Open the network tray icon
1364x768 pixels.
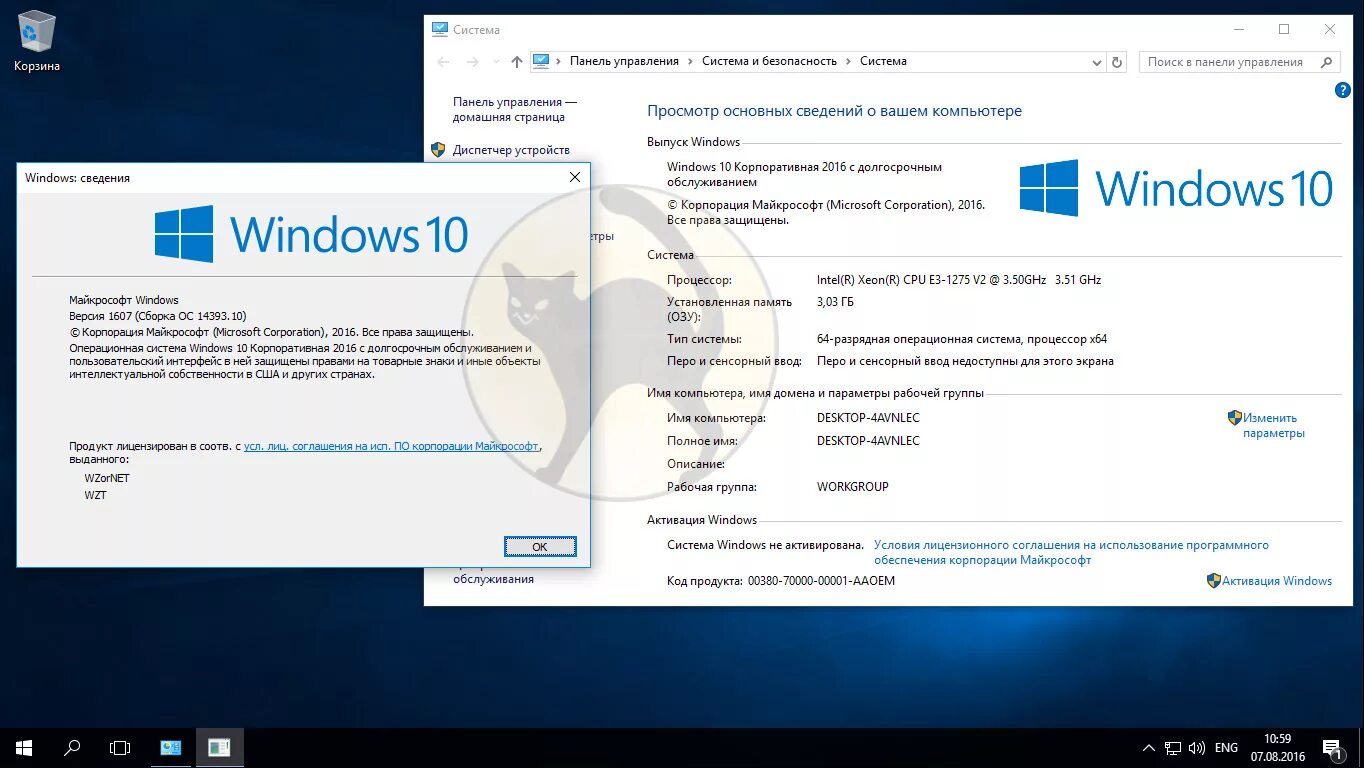pos(1172,748)
